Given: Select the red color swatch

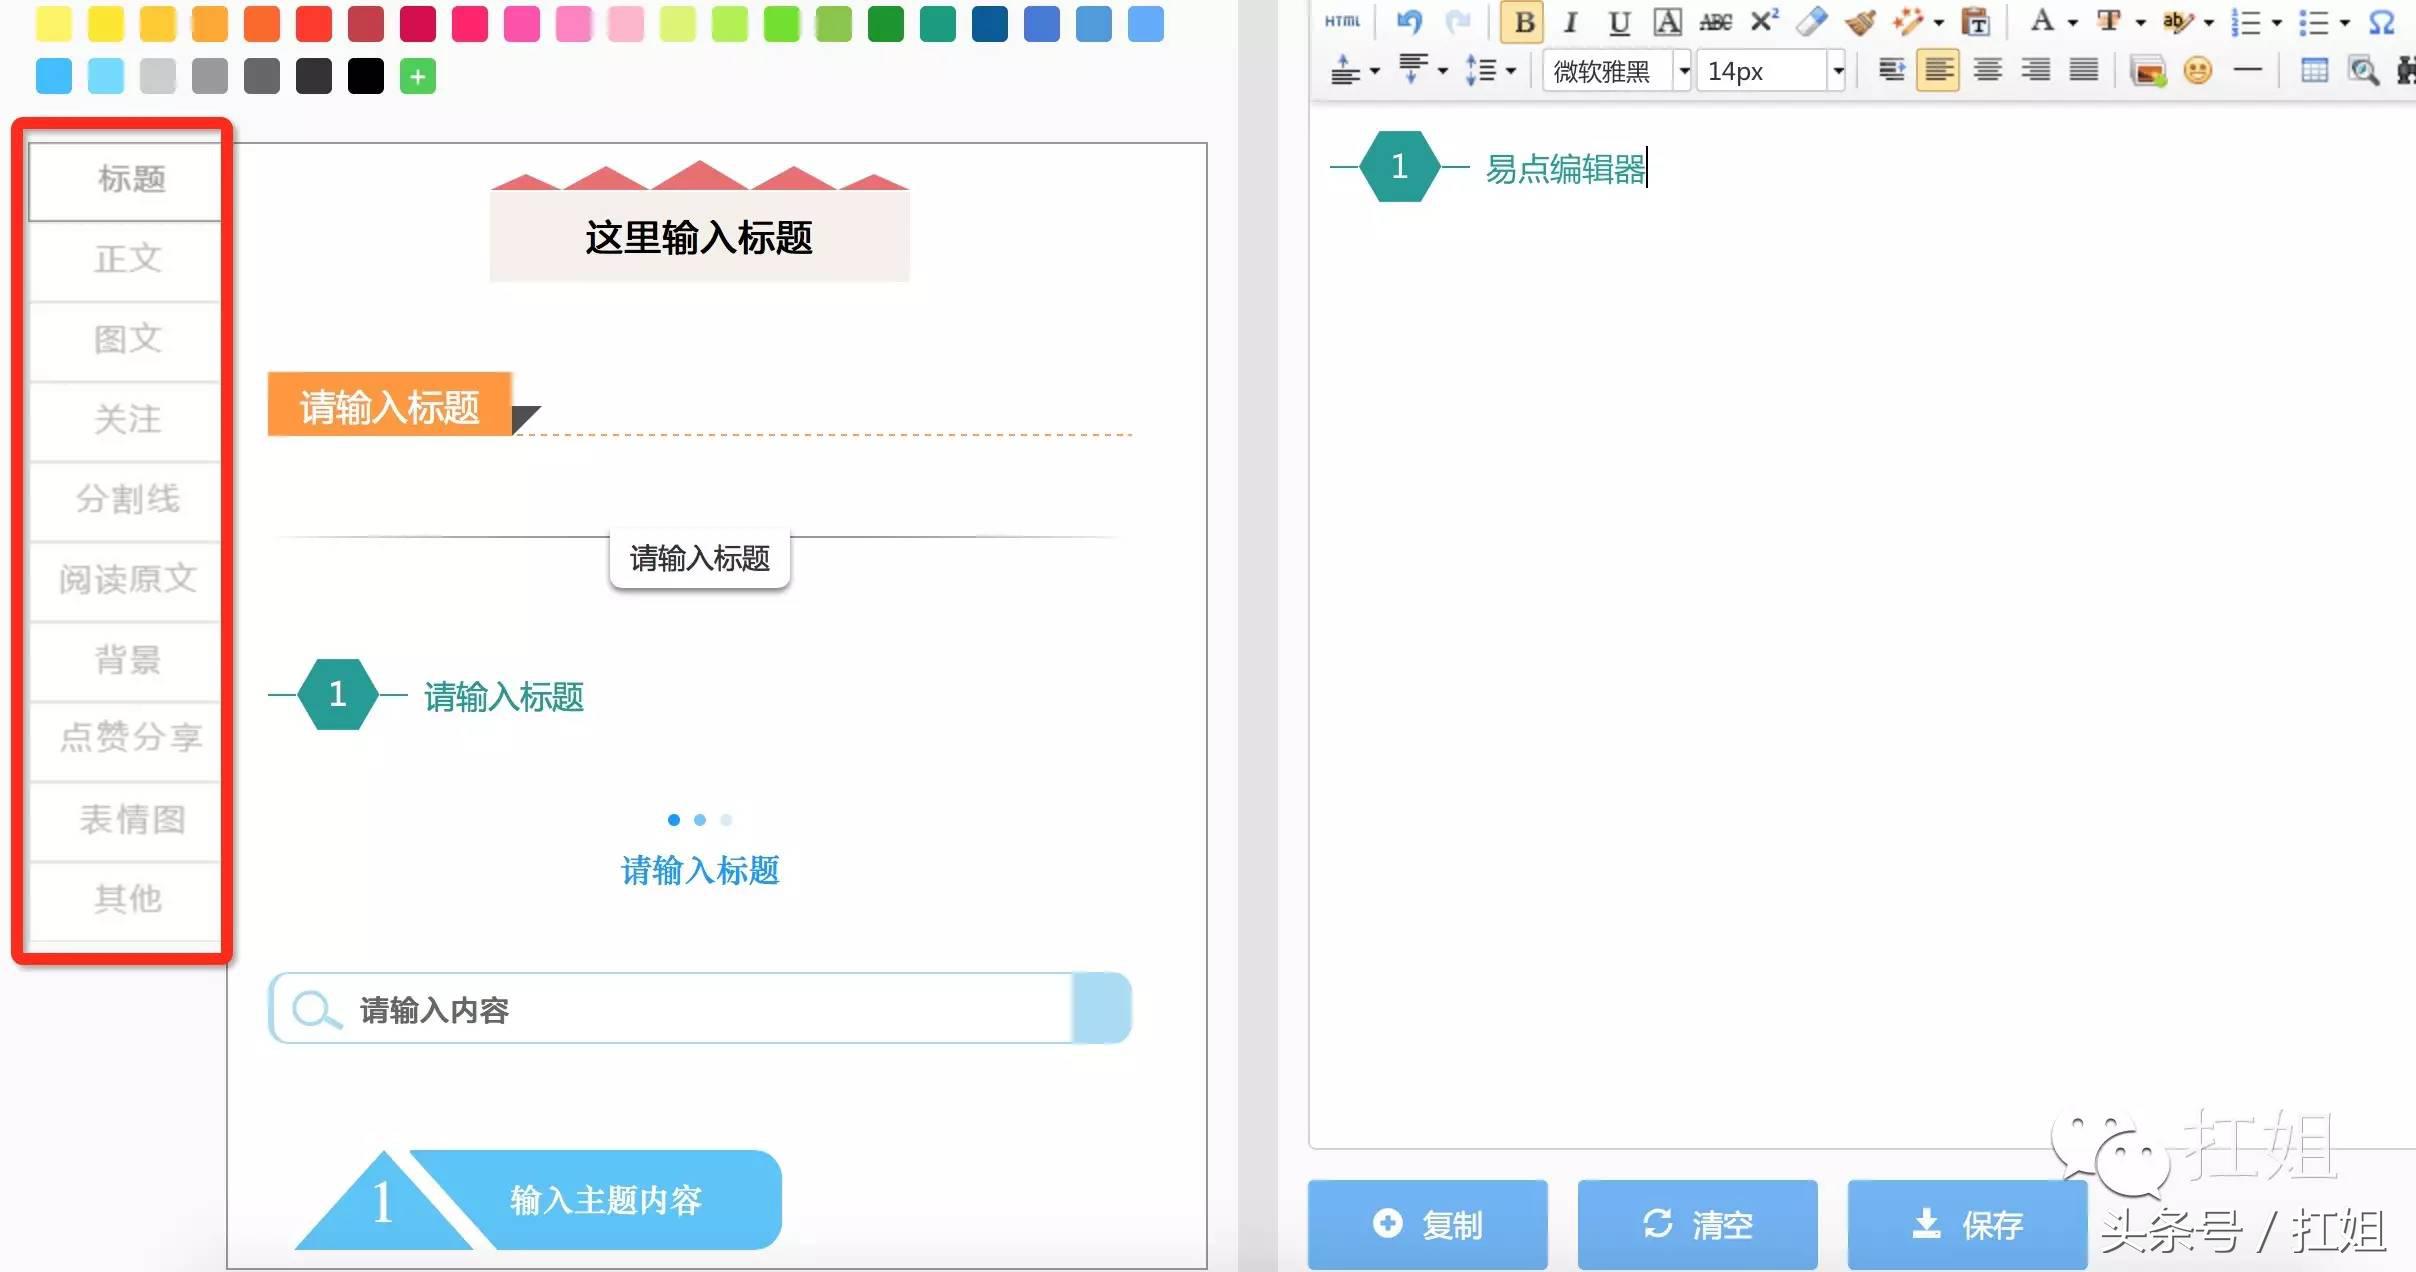Looking at the screenshot, I should pos(315,23).
